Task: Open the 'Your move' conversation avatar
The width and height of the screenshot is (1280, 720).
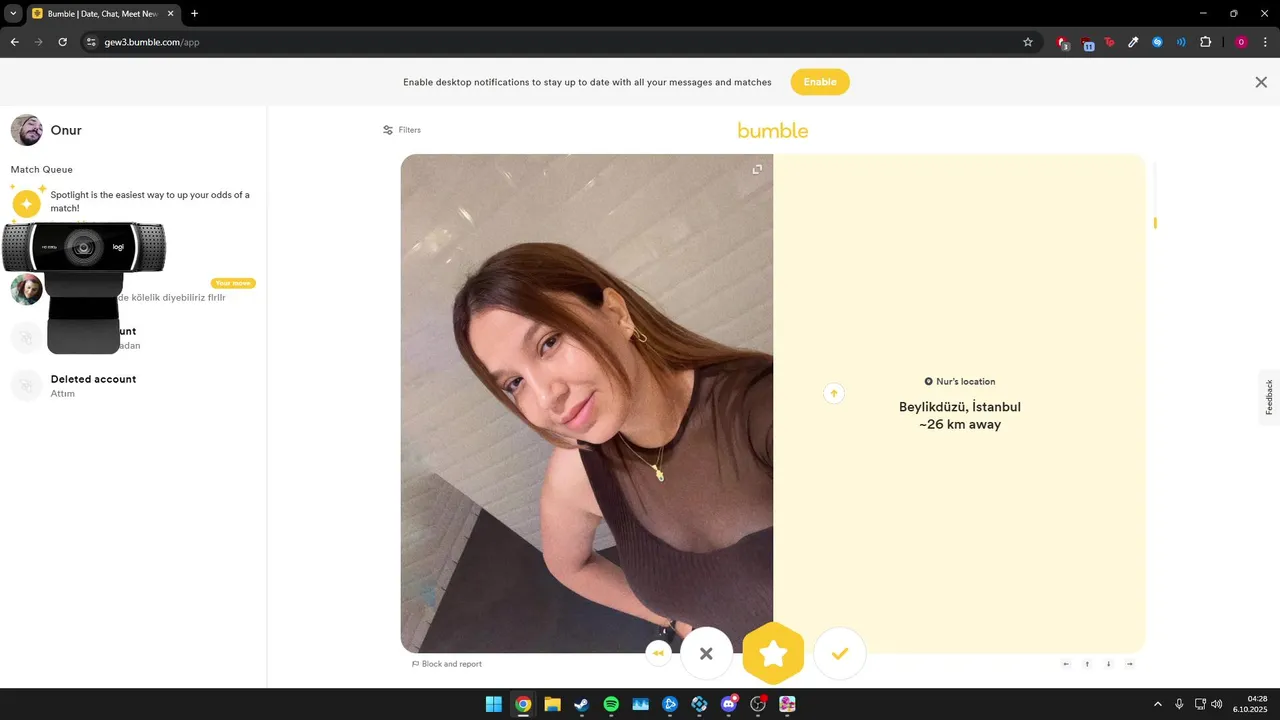Action: point(27,290)
